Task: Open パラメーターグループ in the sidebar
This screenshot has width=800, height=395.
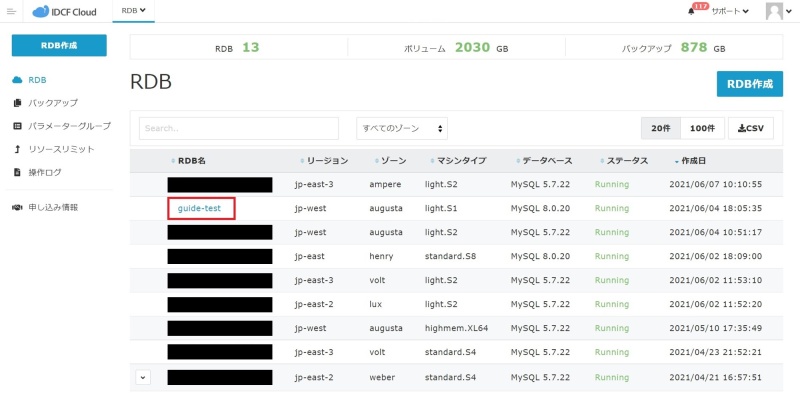Action: coord(69,126)
